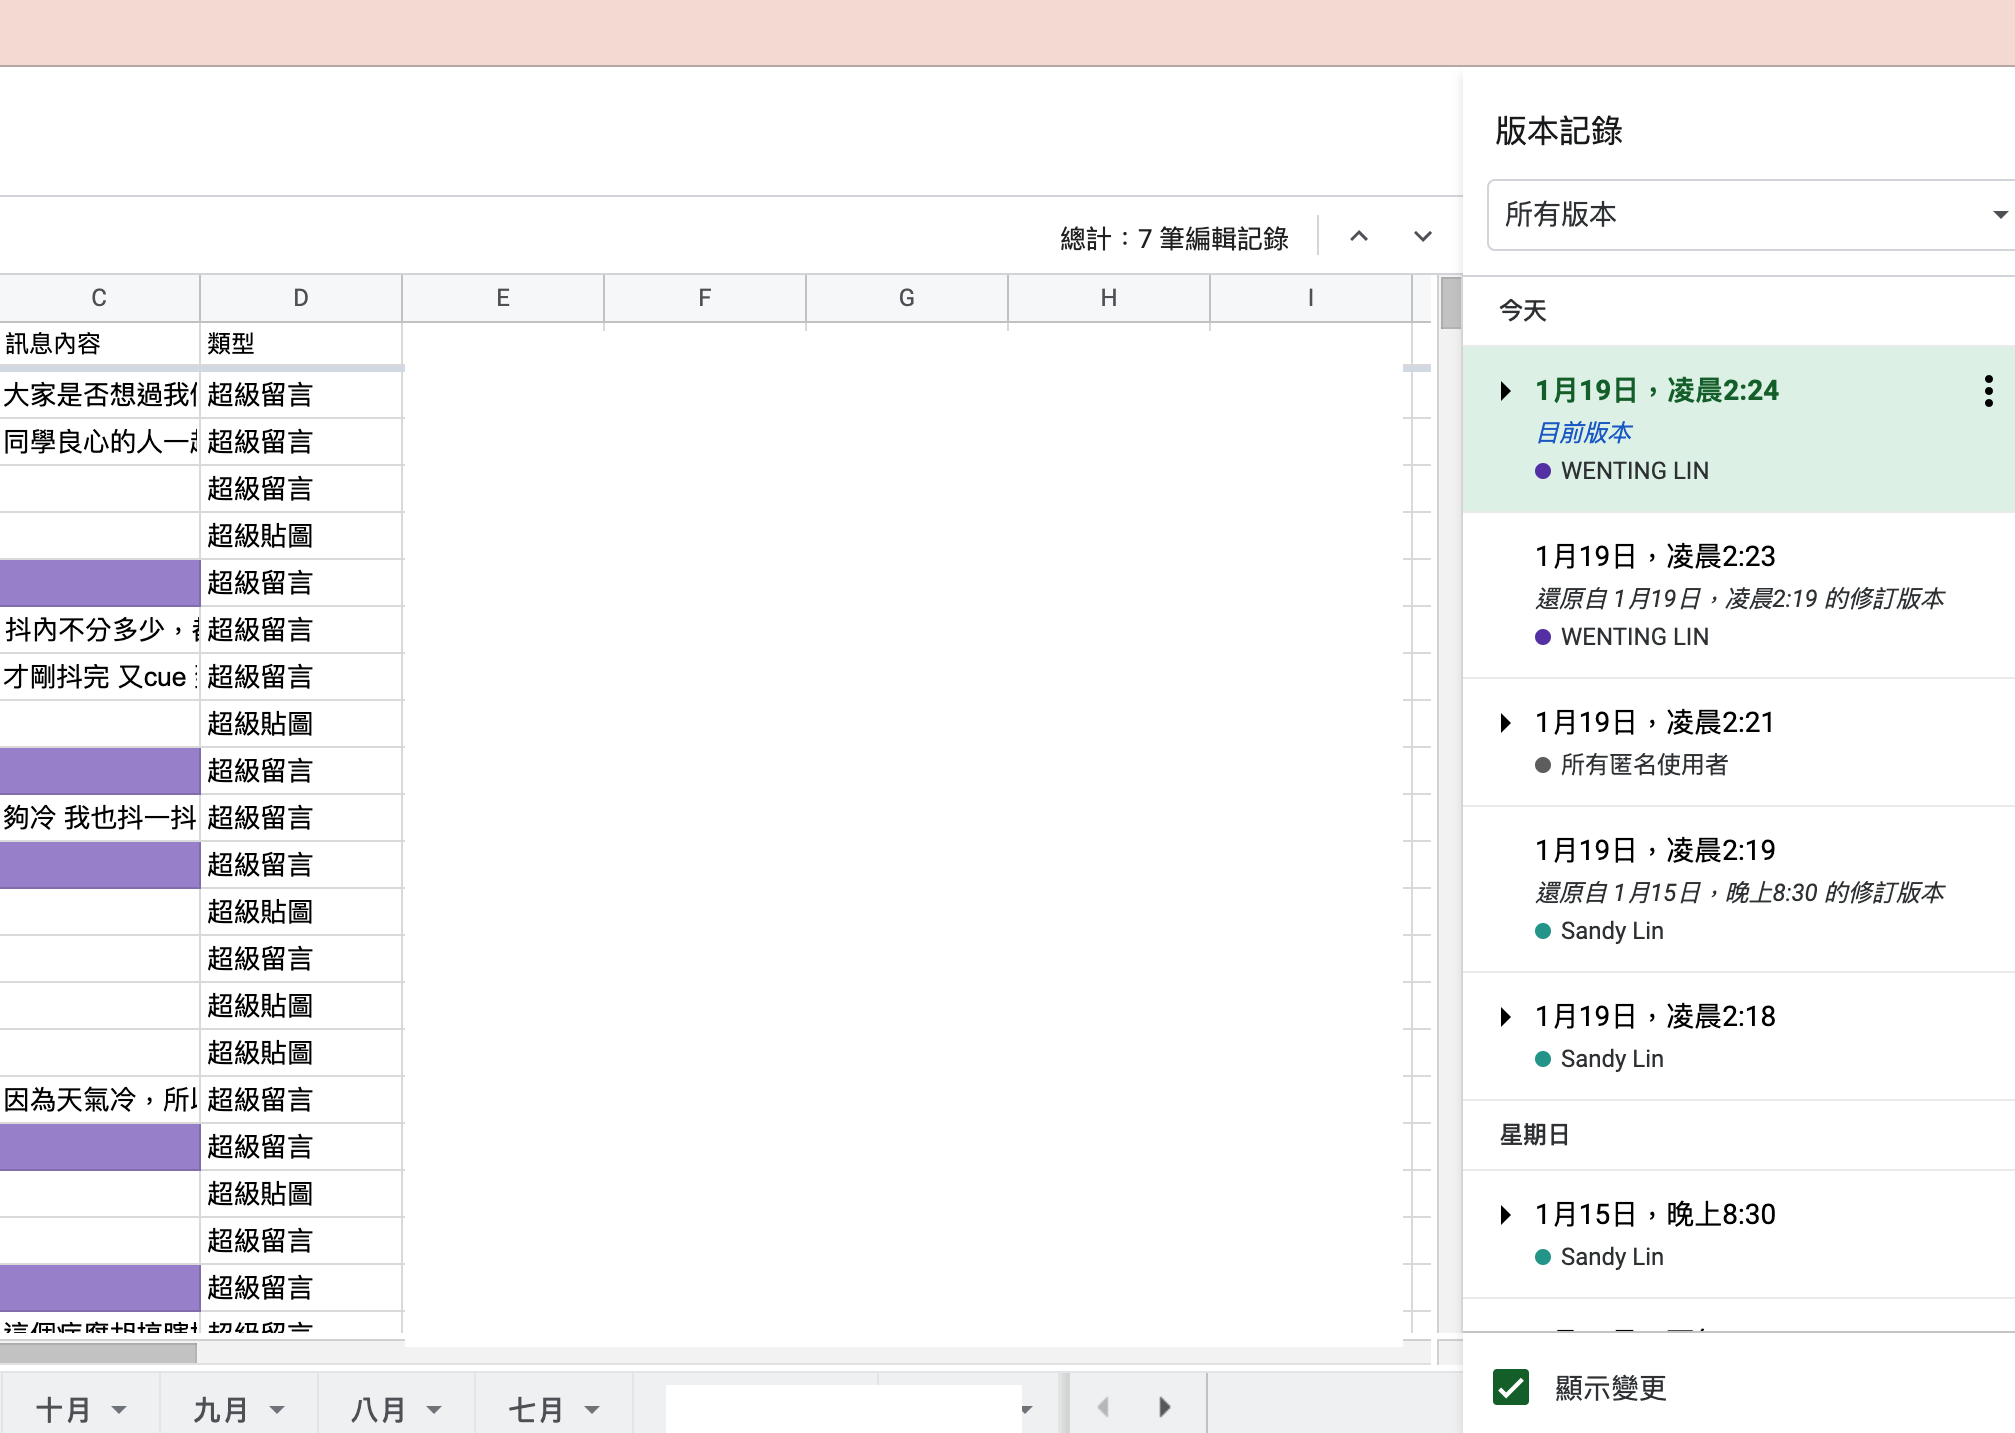Click Sandy Lin under 凌晨2:18 version
This screenshot has height=1433, width=2015.
click(x=1612, y=1059)
